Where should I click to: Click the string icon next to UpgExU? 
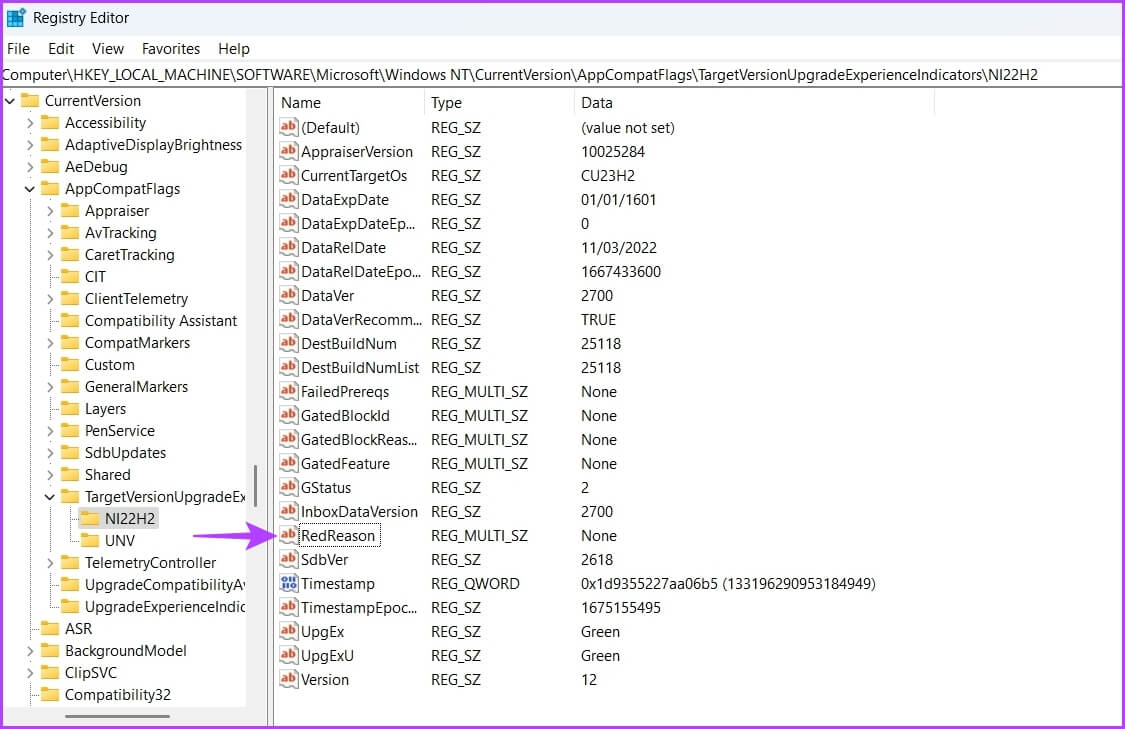pyautogui.click(x=288, y=655)
